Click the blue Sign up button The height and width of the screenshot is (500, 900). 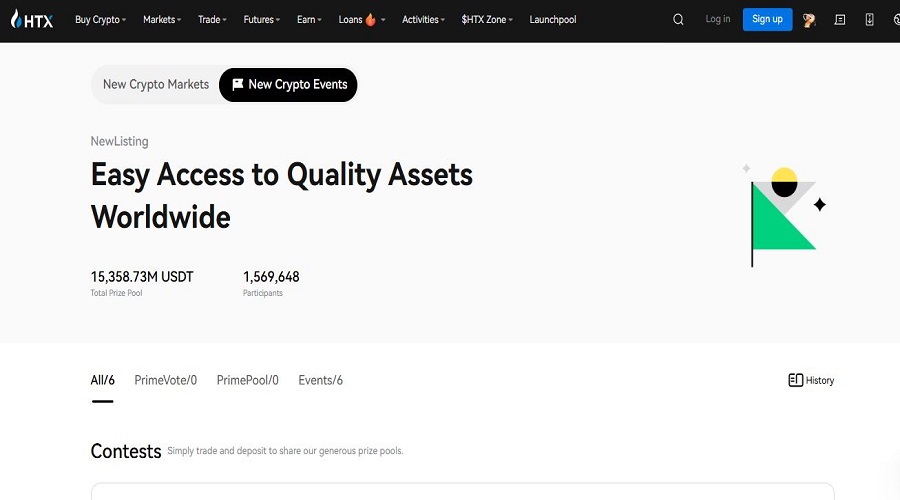coord(767,19)
